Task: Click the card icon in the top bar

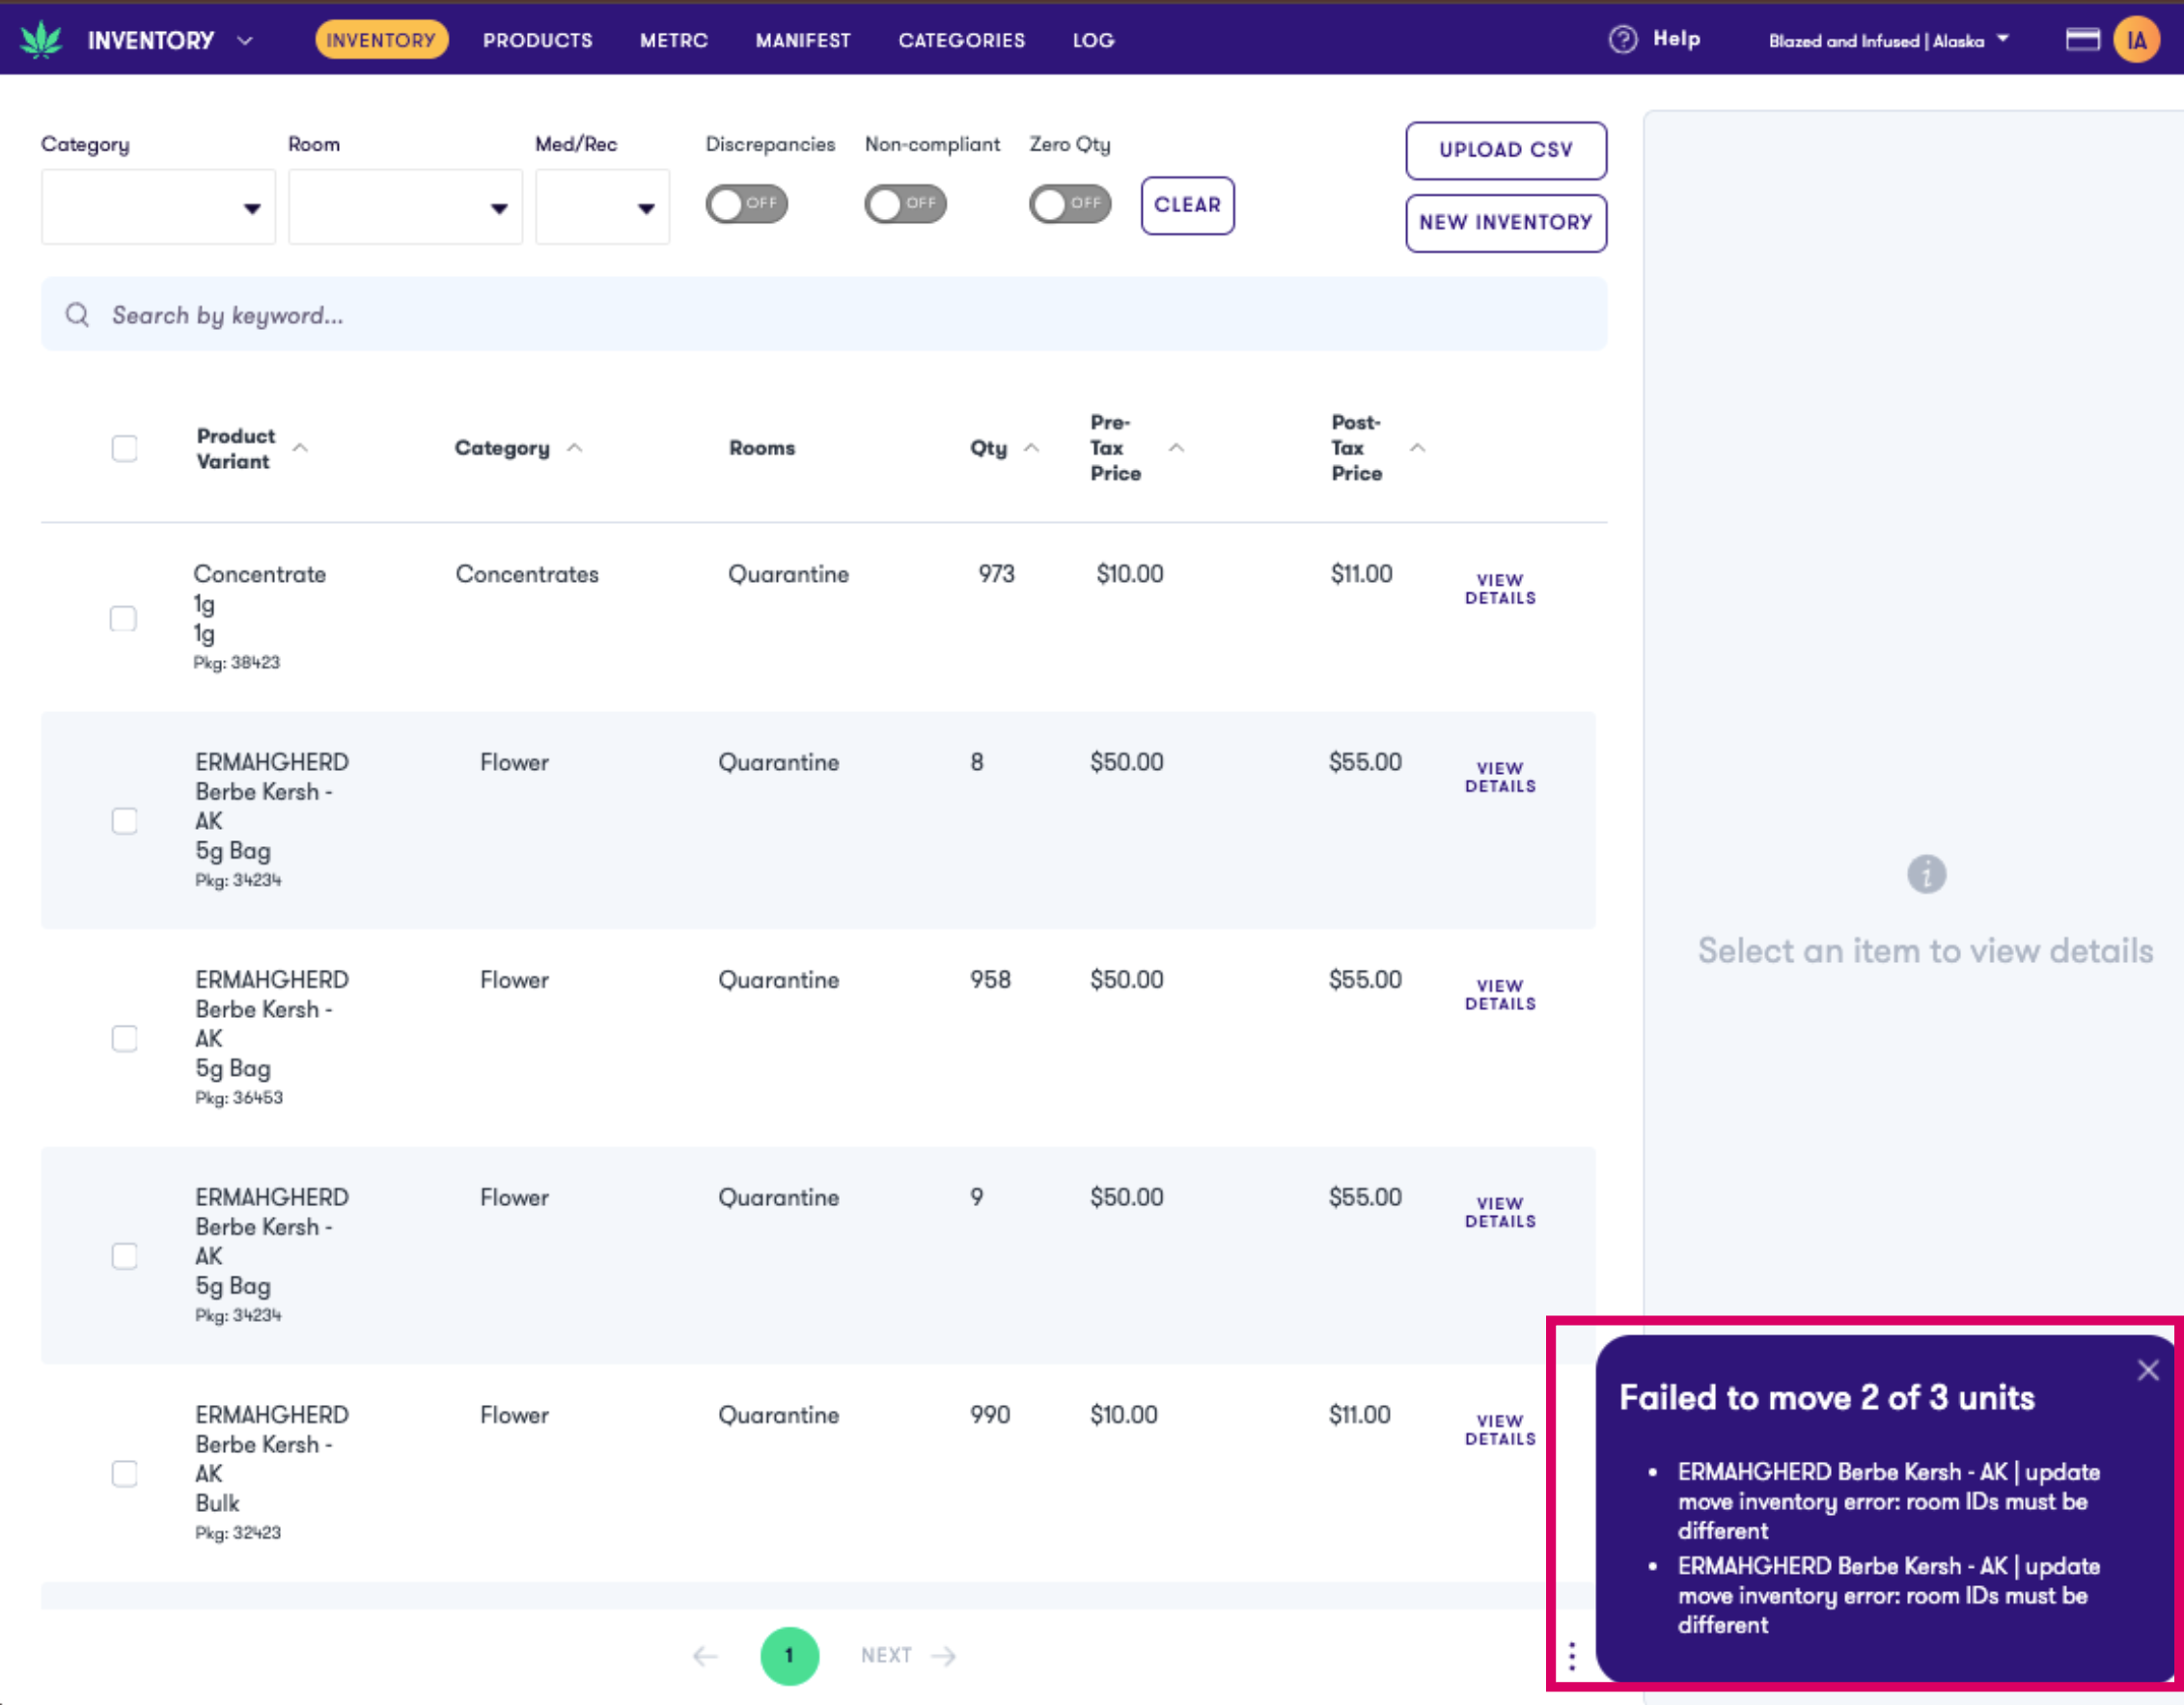Action: pyautogui.click(x=2083, y=40)
